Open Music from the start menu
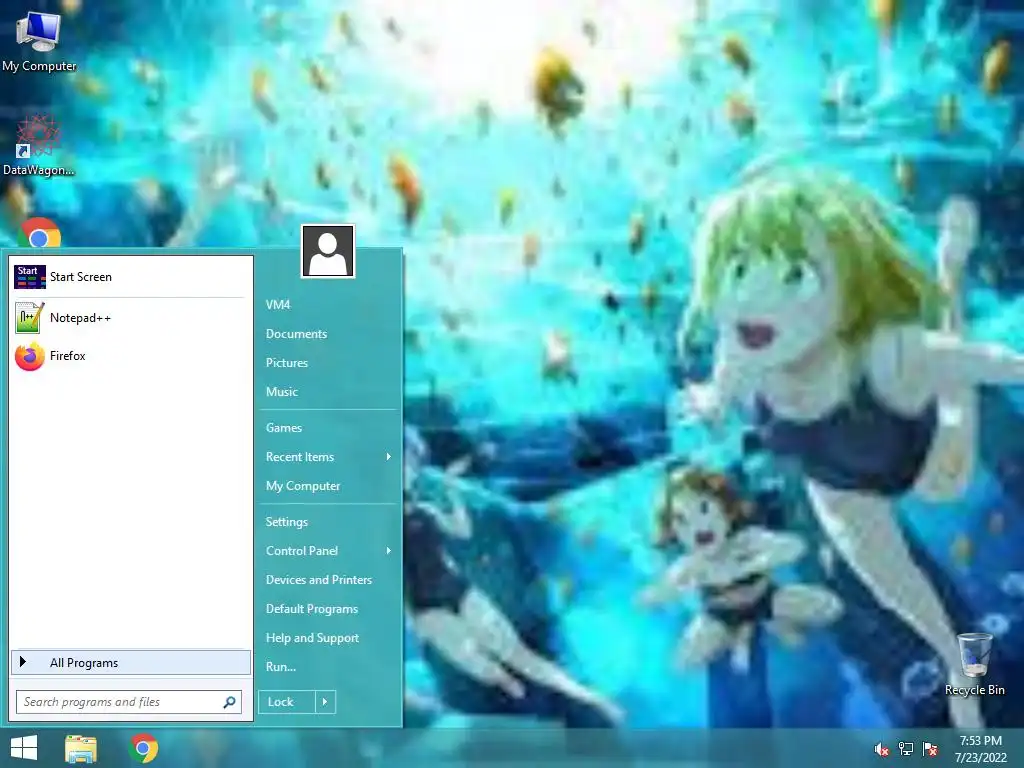The height and width of the screenshot is (768, 1024). click(281, 392)
